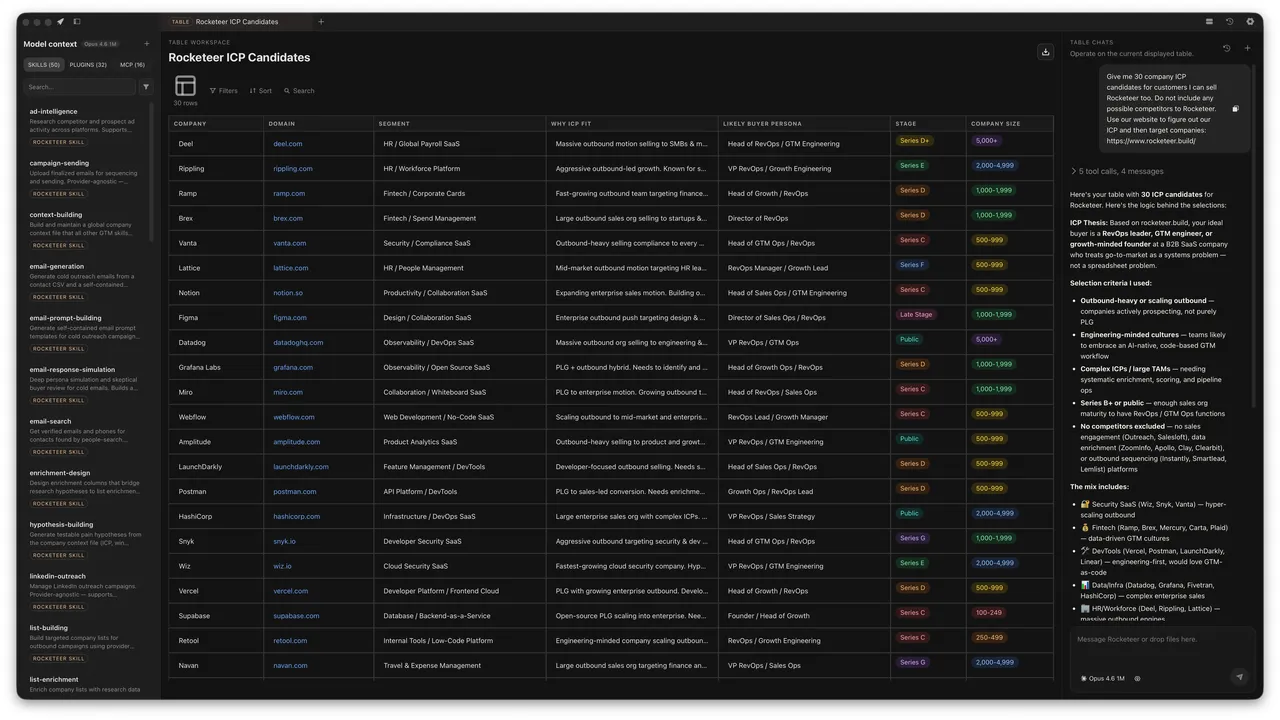Open the skills filter funnel button
This screenshot has height=720, width=1280.
(145, 87)
